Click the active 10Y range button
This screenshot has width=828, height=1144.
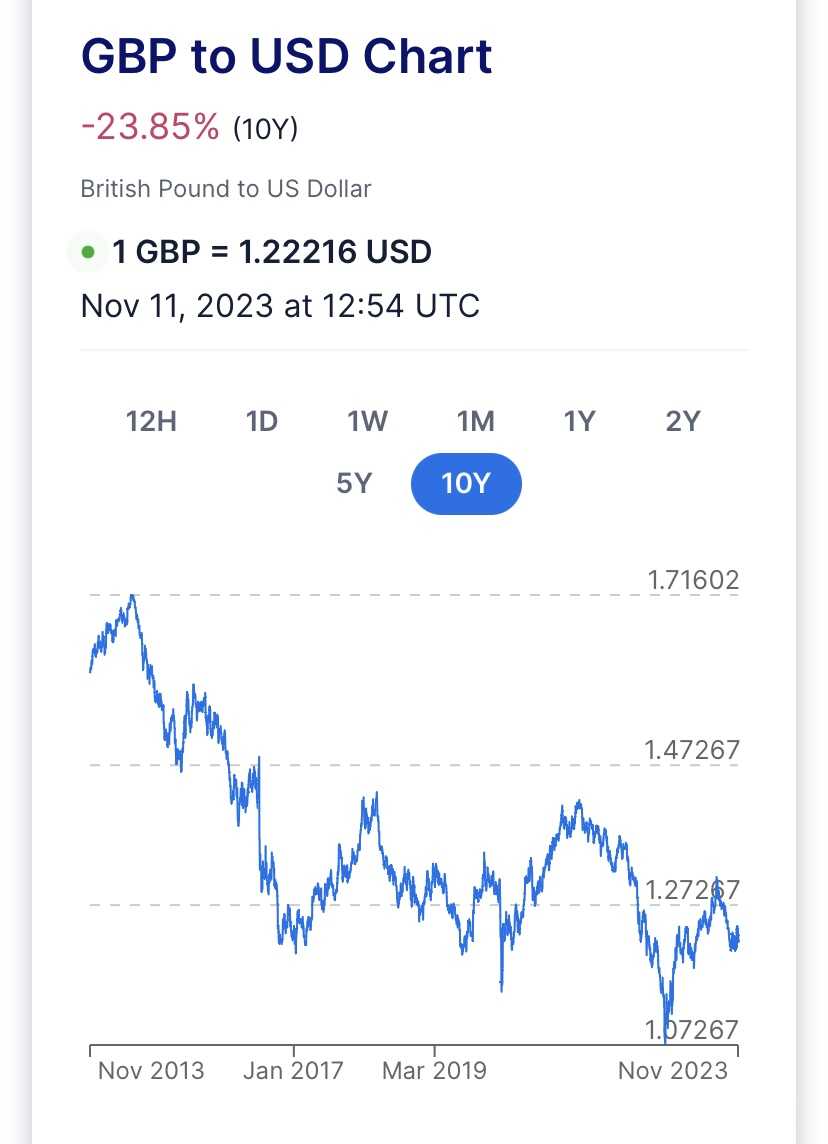click(x=466, y=484)
